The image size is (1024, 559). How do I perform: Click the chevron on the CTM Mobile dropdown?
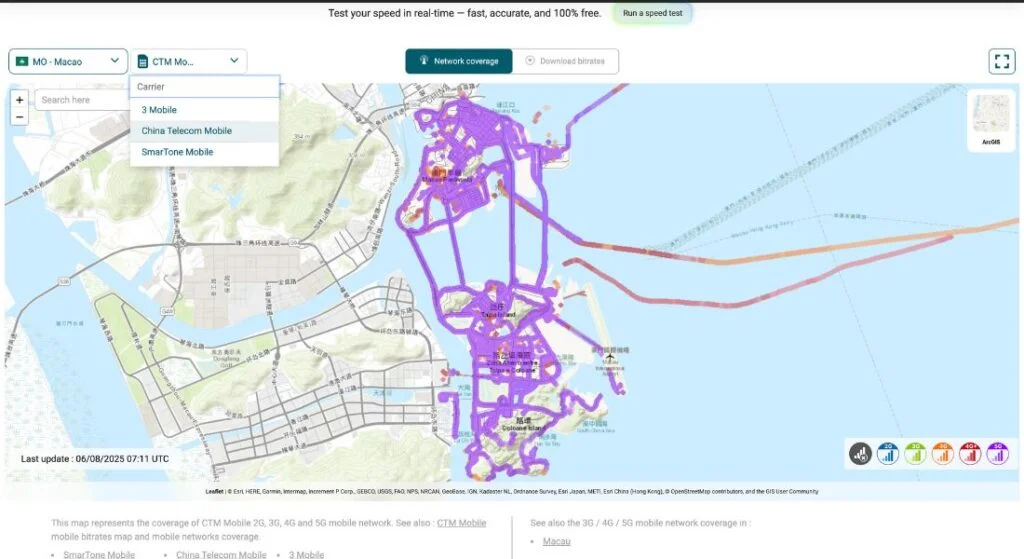[234, 61]
